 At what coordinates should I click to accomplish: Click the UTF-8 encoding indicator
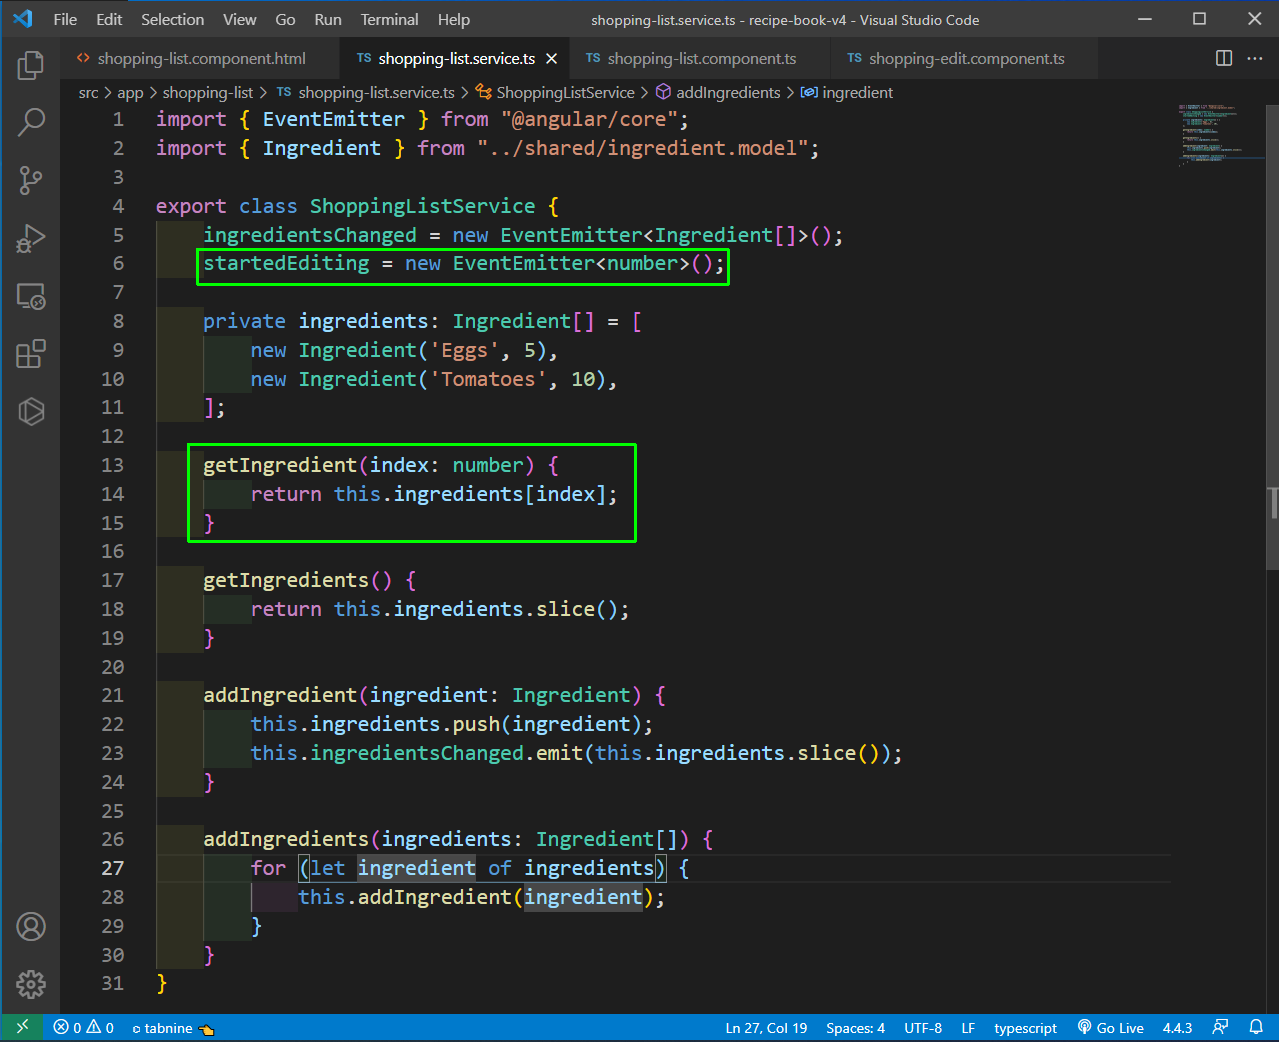[923, 1027]
